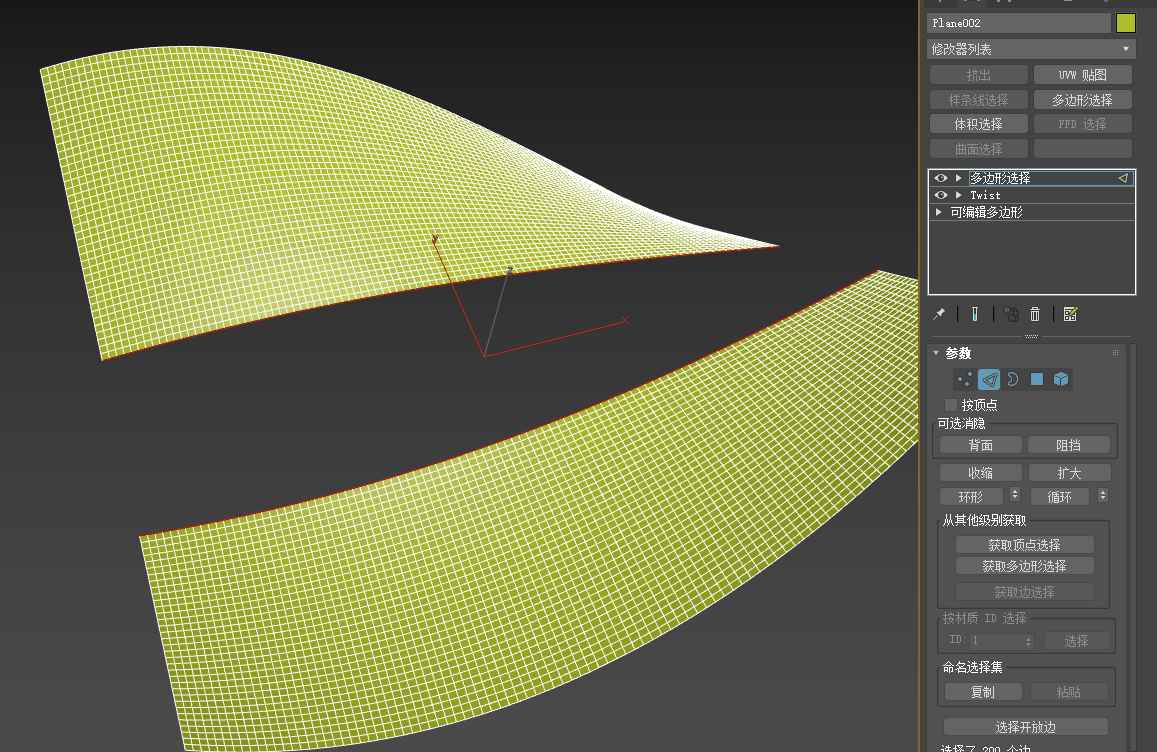This screenshot has width=1157, height=752.
Task: Click the 背面 ignore button
Action: (x=981, y=445)
